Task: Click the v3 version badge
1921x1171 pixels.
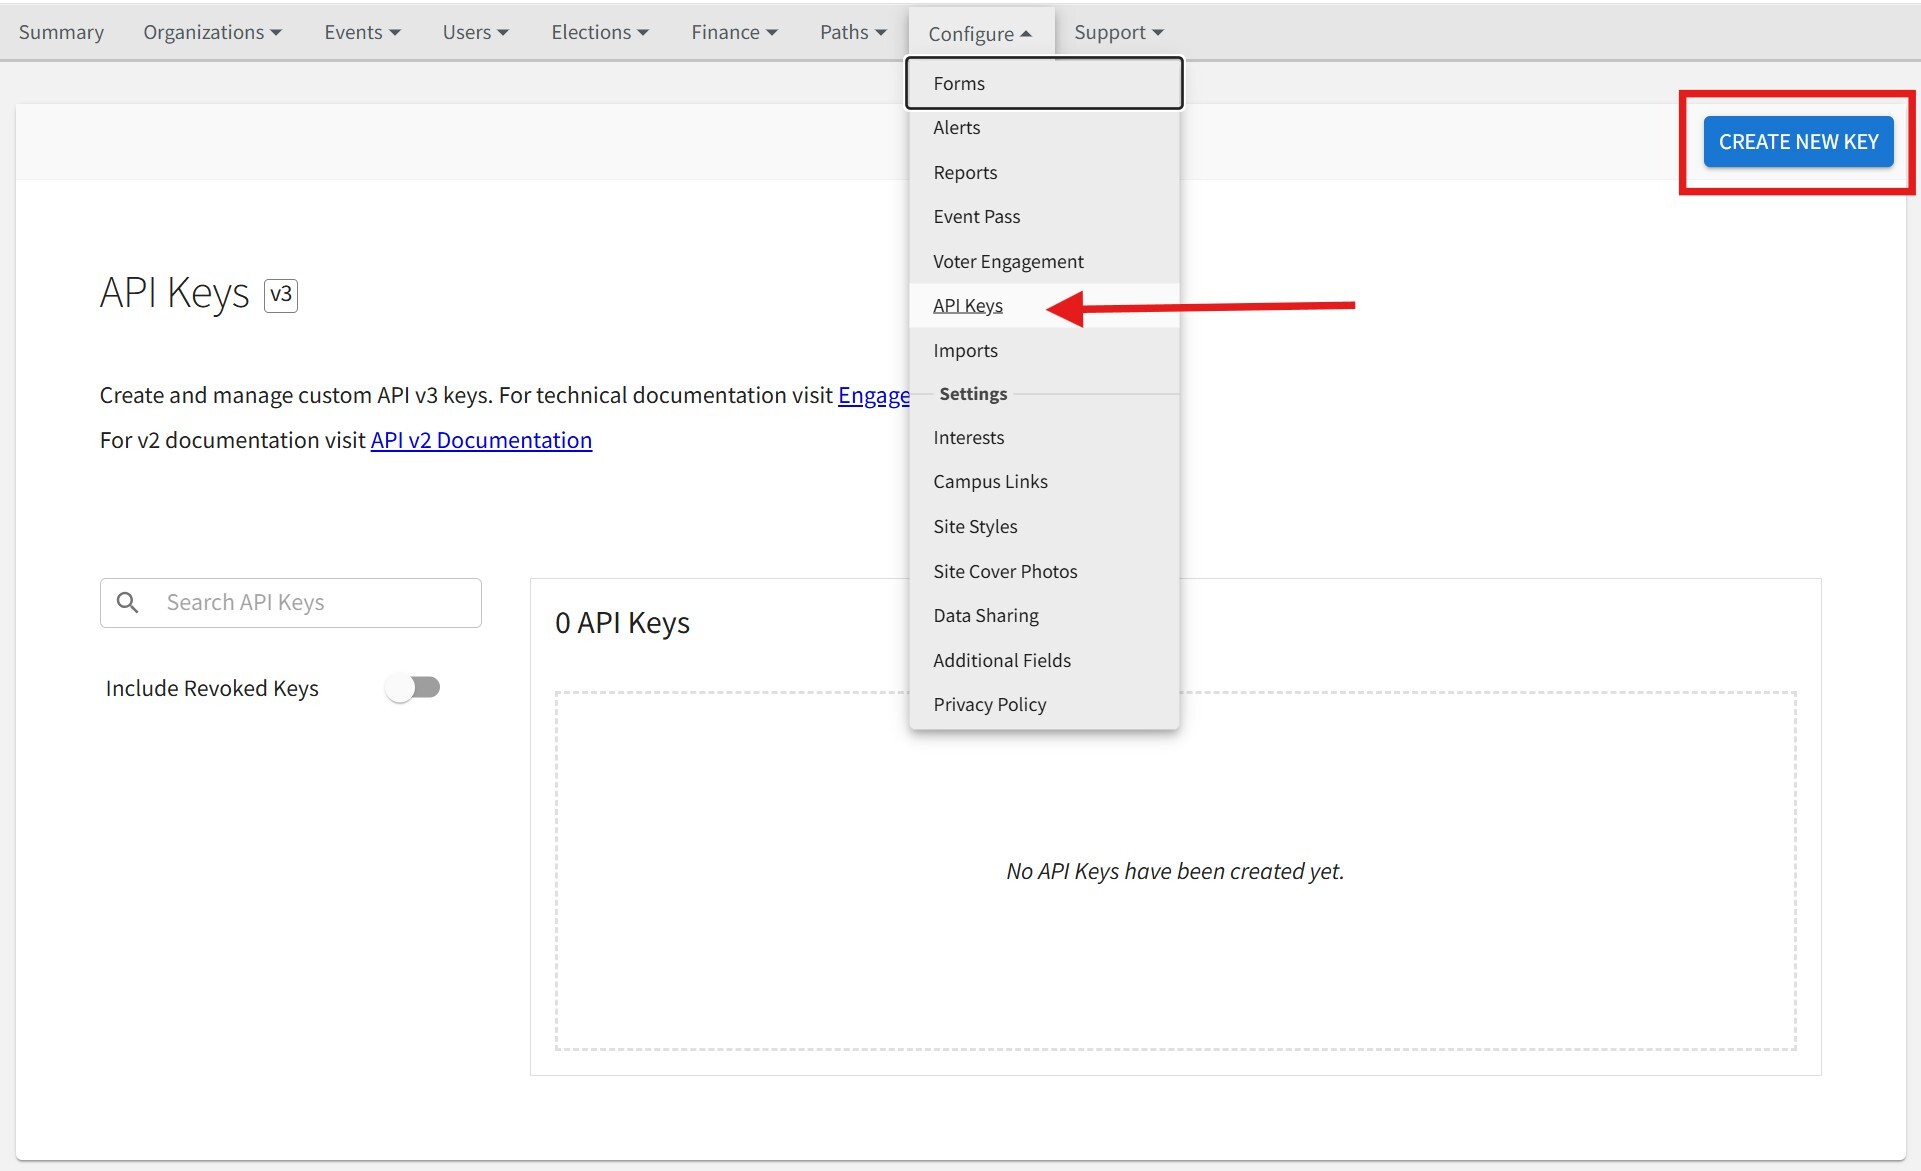Action: [281, 295]
